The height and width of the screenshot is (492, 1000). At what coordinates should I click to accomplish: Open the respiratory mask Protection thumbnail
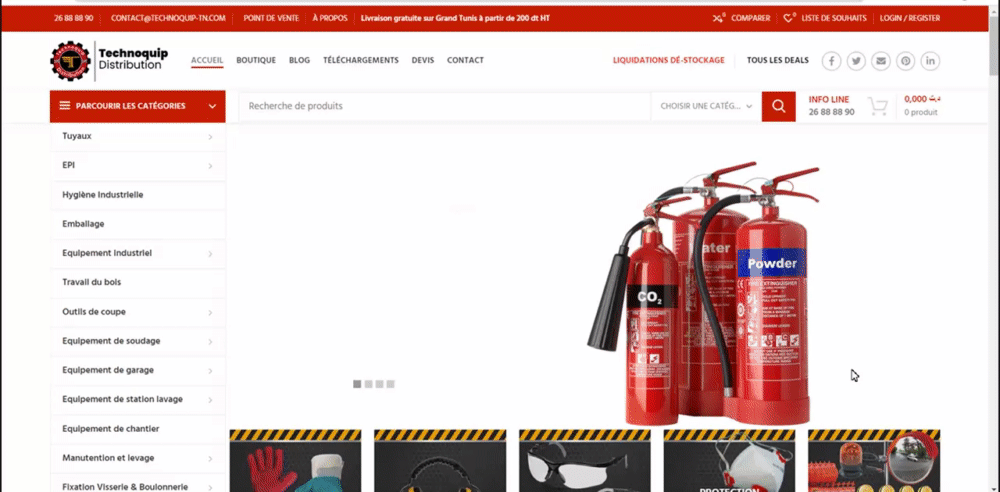[730, 461]
